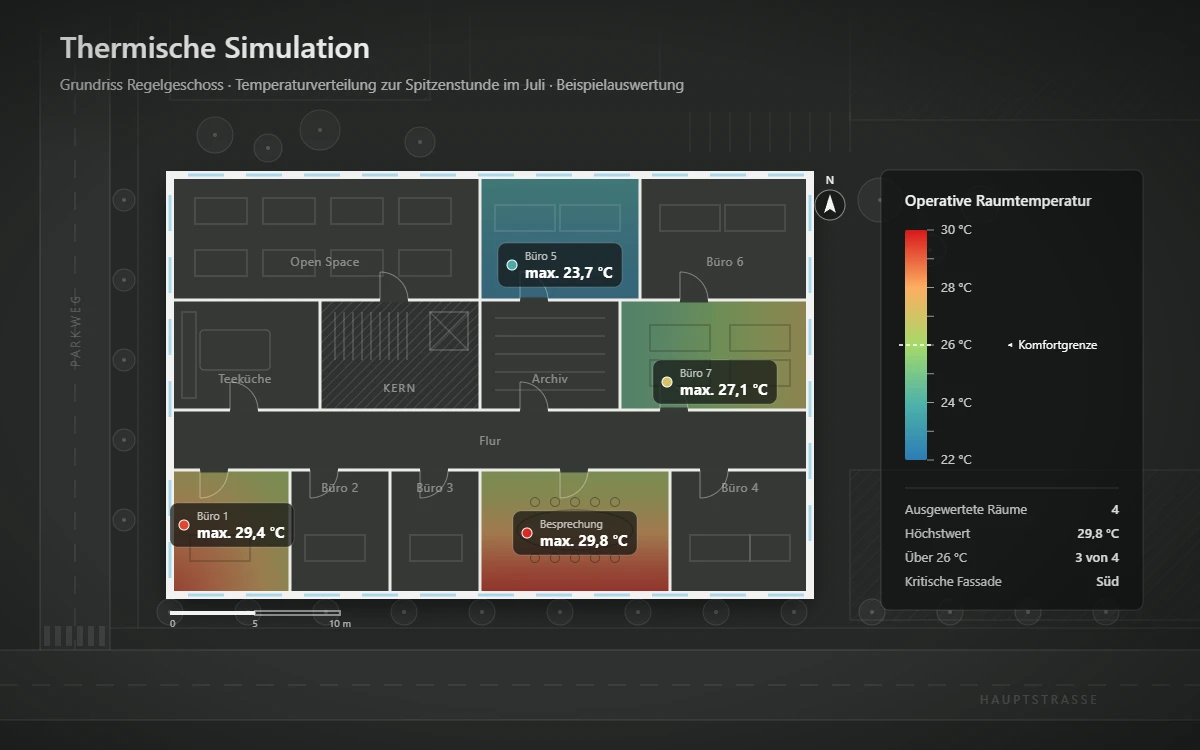The image size is (1200, 750).
Task: Click the "10 m" scale label
Action: tap(340, 624)
